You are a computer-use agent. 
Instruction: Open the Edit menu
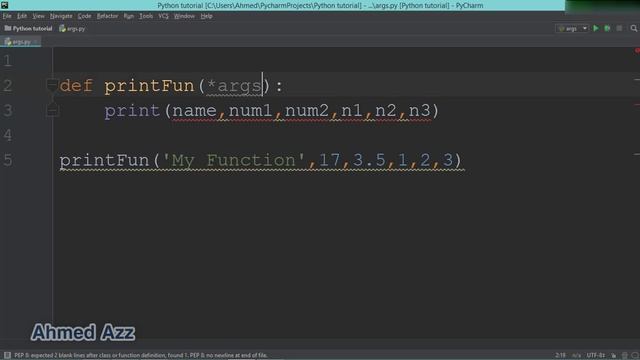click(x=22, y=16)
